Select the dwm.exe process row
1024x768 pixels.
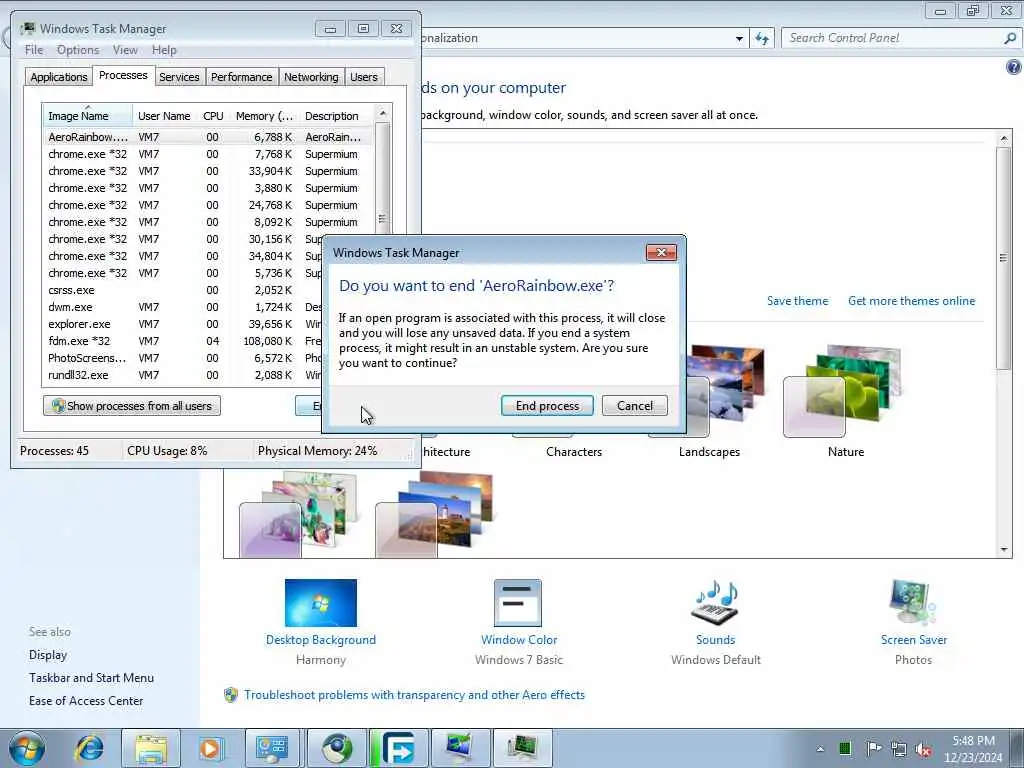183,307
